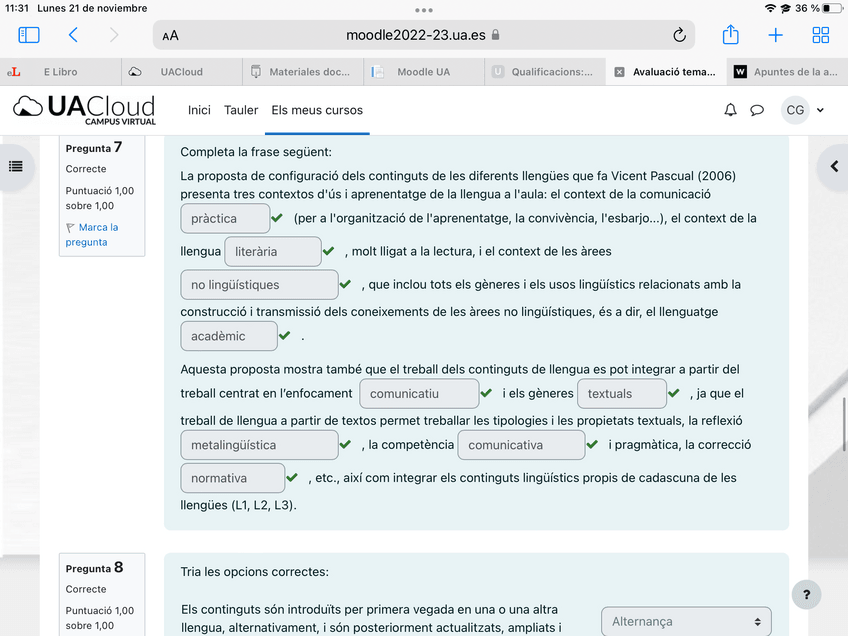The height and width of the screenshot is (636, 848).
Task: Click the 'metalingüística' answer field
Action: (259, 445)
